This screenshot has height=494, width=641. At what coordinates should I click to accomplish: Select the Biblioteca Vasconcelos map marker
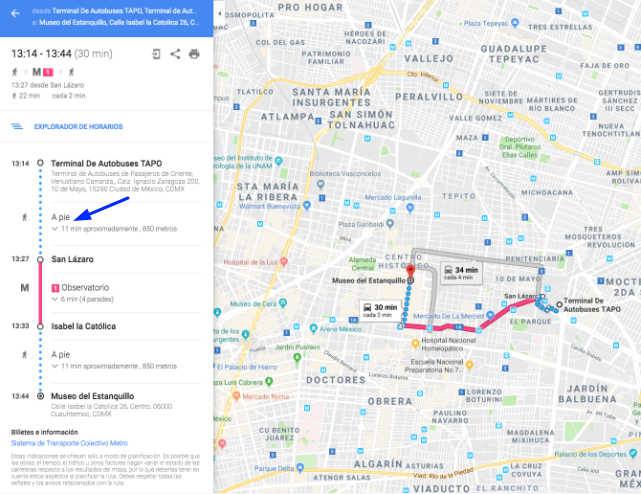(321, 184)
